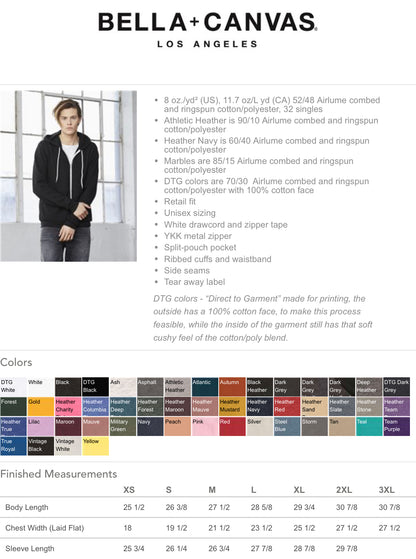The height and width of the screenshot is (559, 416).
Task: Choose the Peach color swatch
Action: (x=178, y=426)
